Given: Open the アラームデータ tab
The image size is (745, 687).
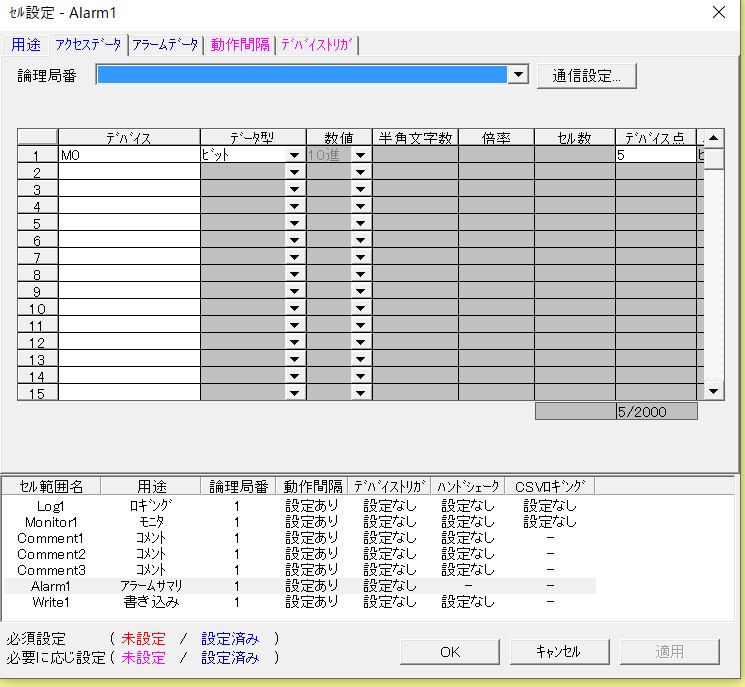Looking at the screenshot, I should (166, 45).
